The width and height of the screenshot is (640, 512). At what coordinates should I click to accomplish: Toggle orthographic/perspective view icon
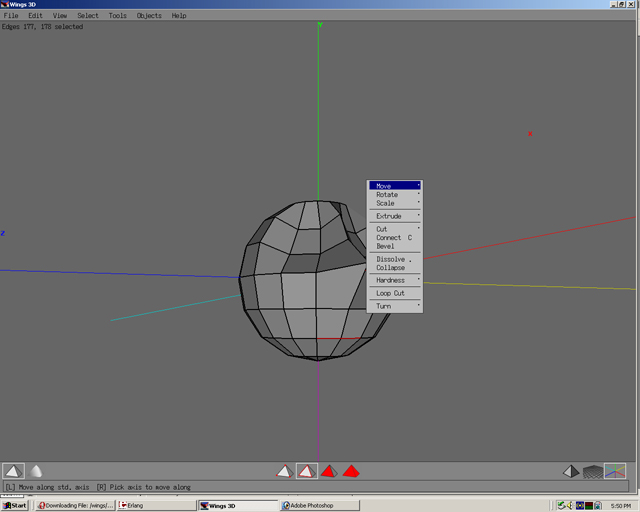point(571,471)
